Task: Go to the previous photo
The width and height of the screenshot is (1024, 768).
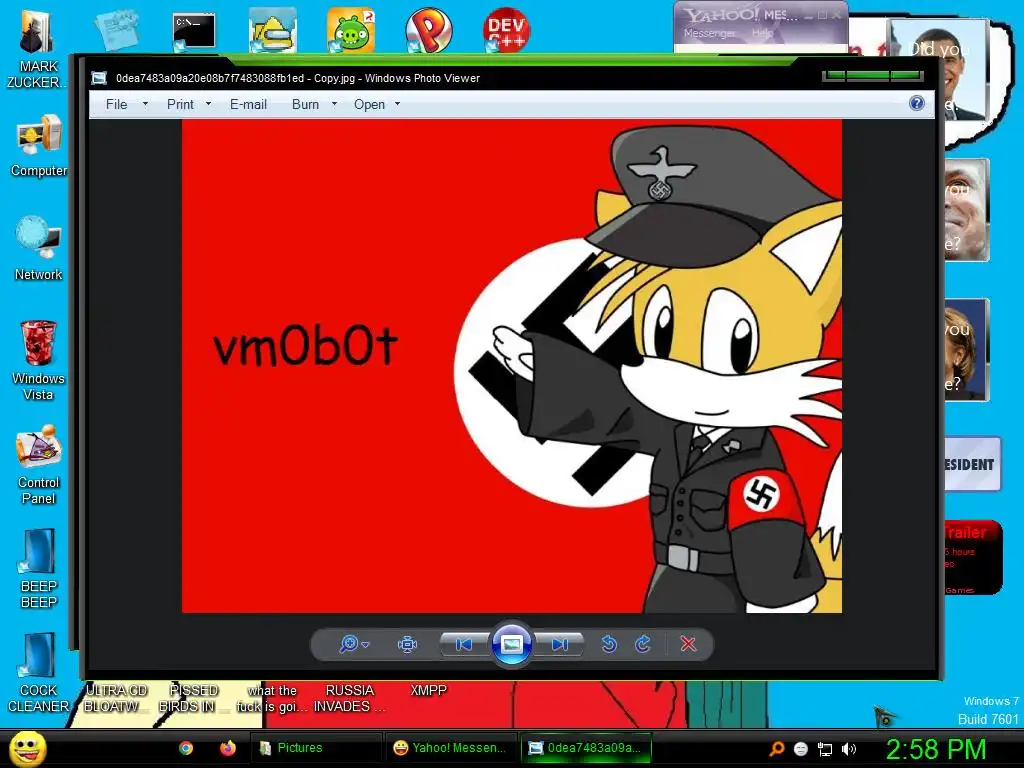Action: click(x=464, y=645)
